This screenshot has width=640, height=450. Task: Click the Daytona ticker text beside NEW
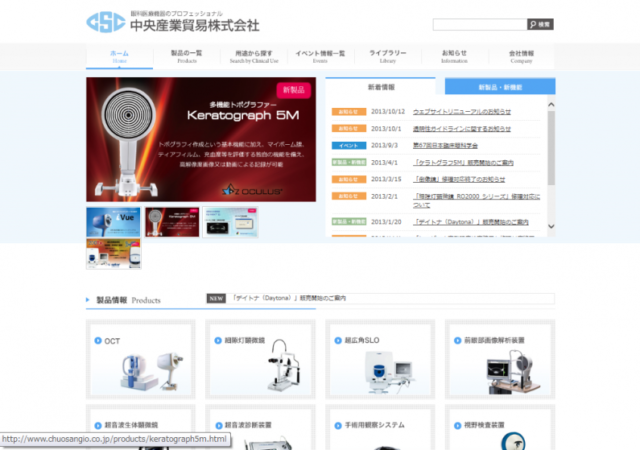coord(289,298)
